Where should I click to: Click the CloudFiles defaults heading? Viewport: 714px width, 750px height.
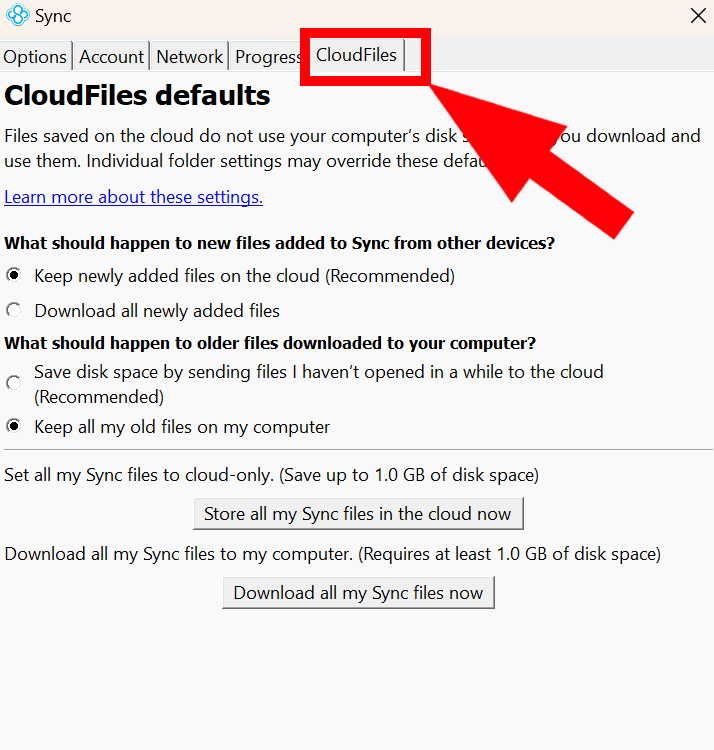pos(137,96)
